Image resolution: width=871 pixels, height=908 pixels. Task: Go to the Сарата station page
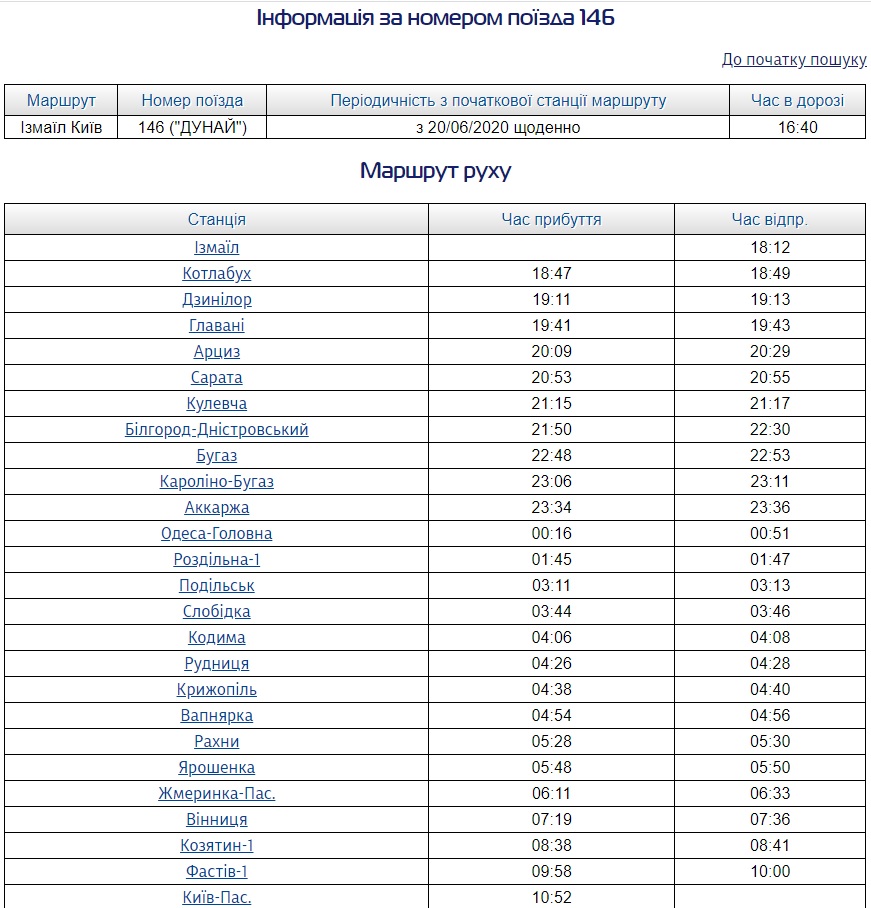[x=217, y=378]
